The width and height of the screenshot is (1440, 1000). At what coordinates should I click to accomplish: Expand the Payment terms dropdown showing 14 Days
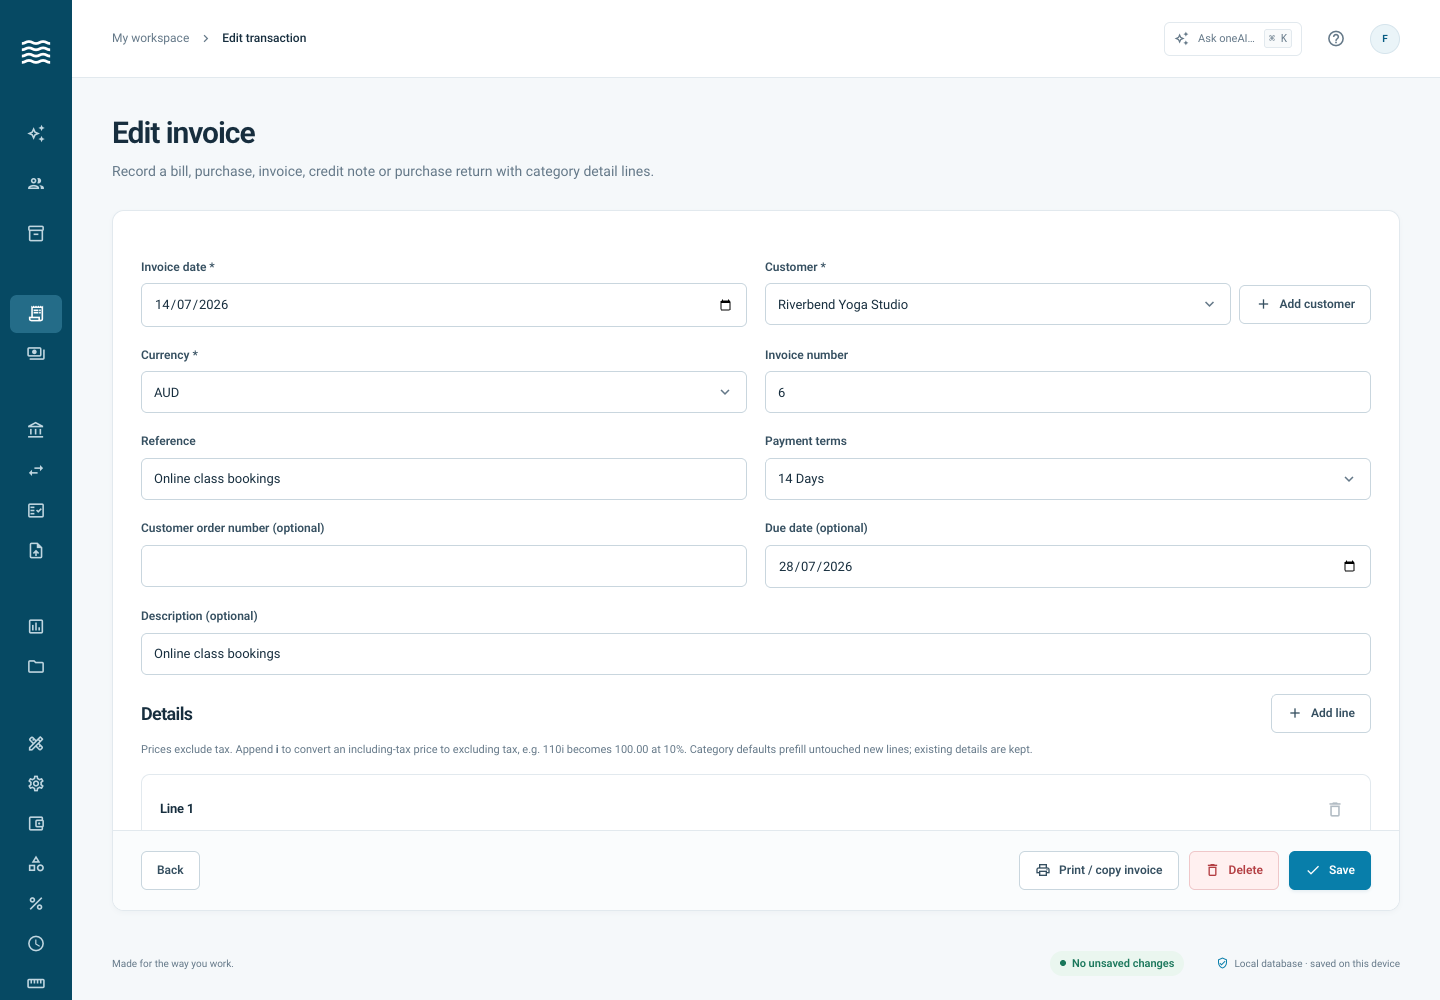(1068, 479)
